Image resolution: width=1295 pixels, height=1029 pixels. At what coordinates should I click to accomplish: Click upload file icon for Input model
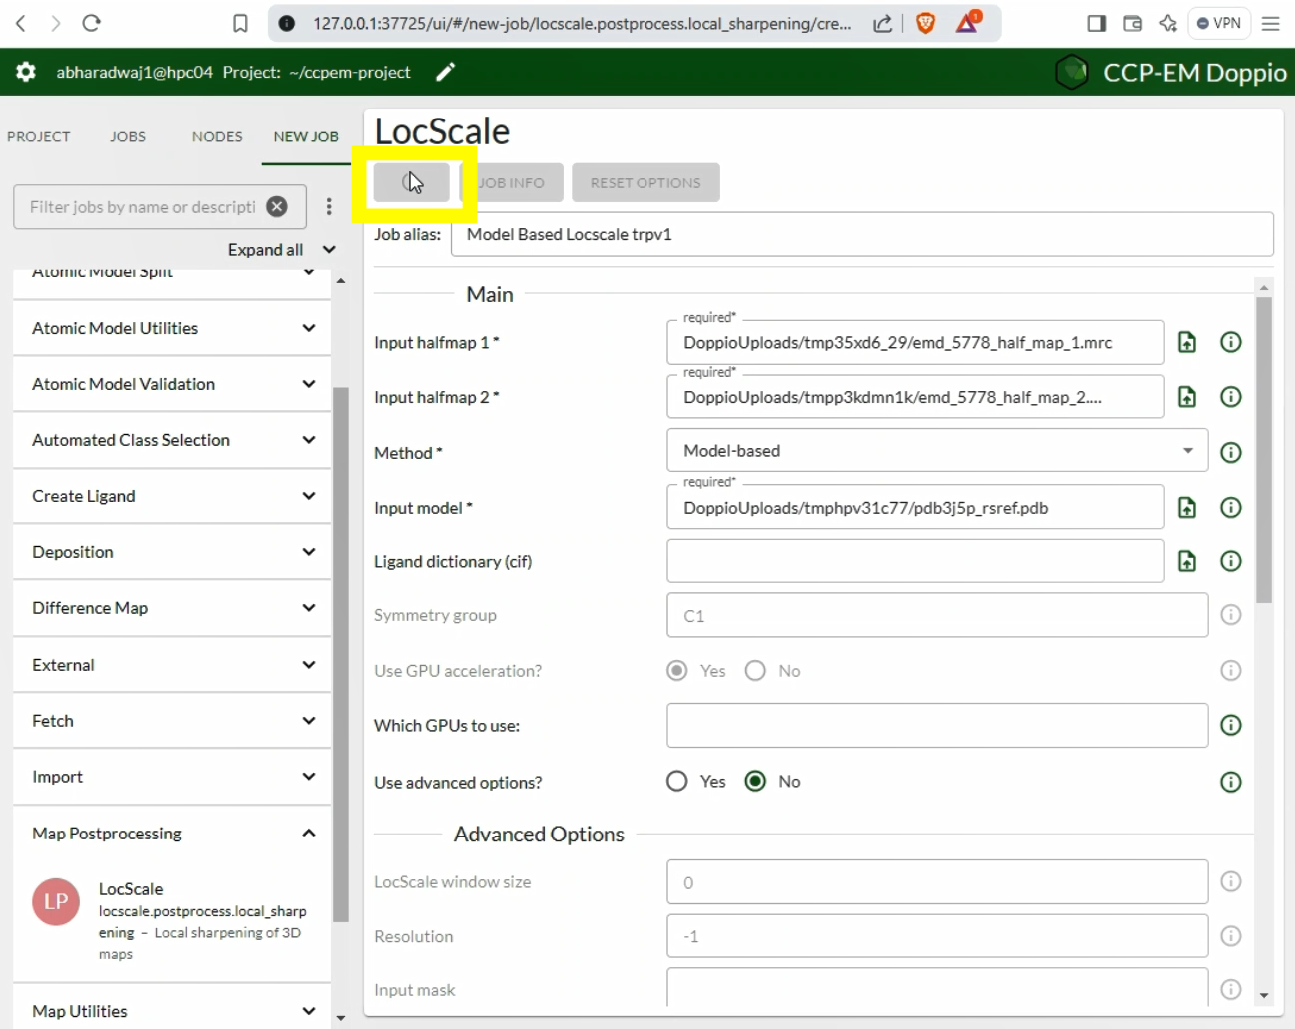tap(1187, 508)
